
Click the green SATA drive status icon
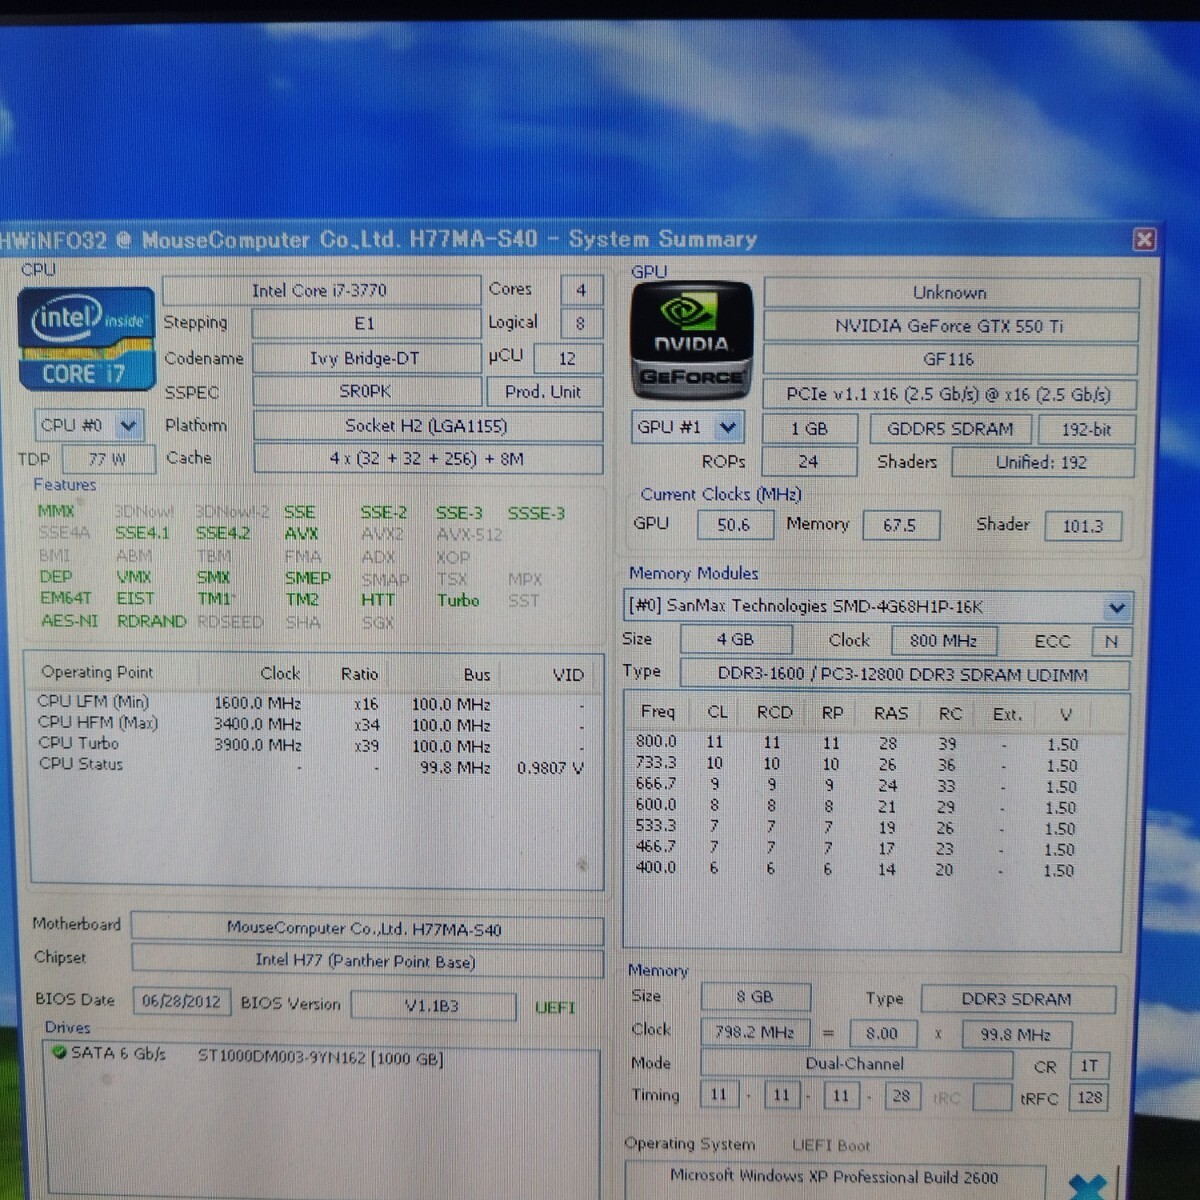pyautogui.click(x=59, y=1053)
